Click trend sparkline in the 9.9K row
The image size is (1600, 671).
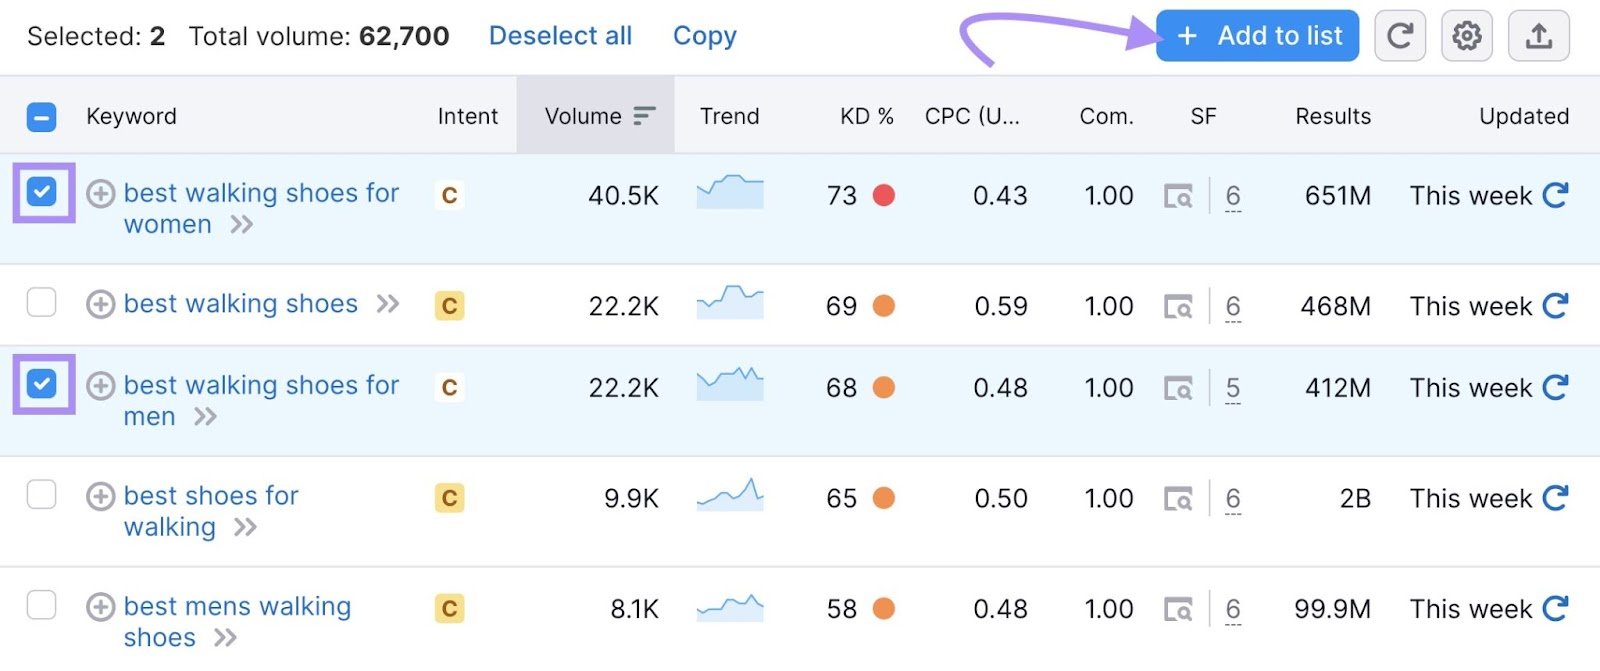click(730, 495)
